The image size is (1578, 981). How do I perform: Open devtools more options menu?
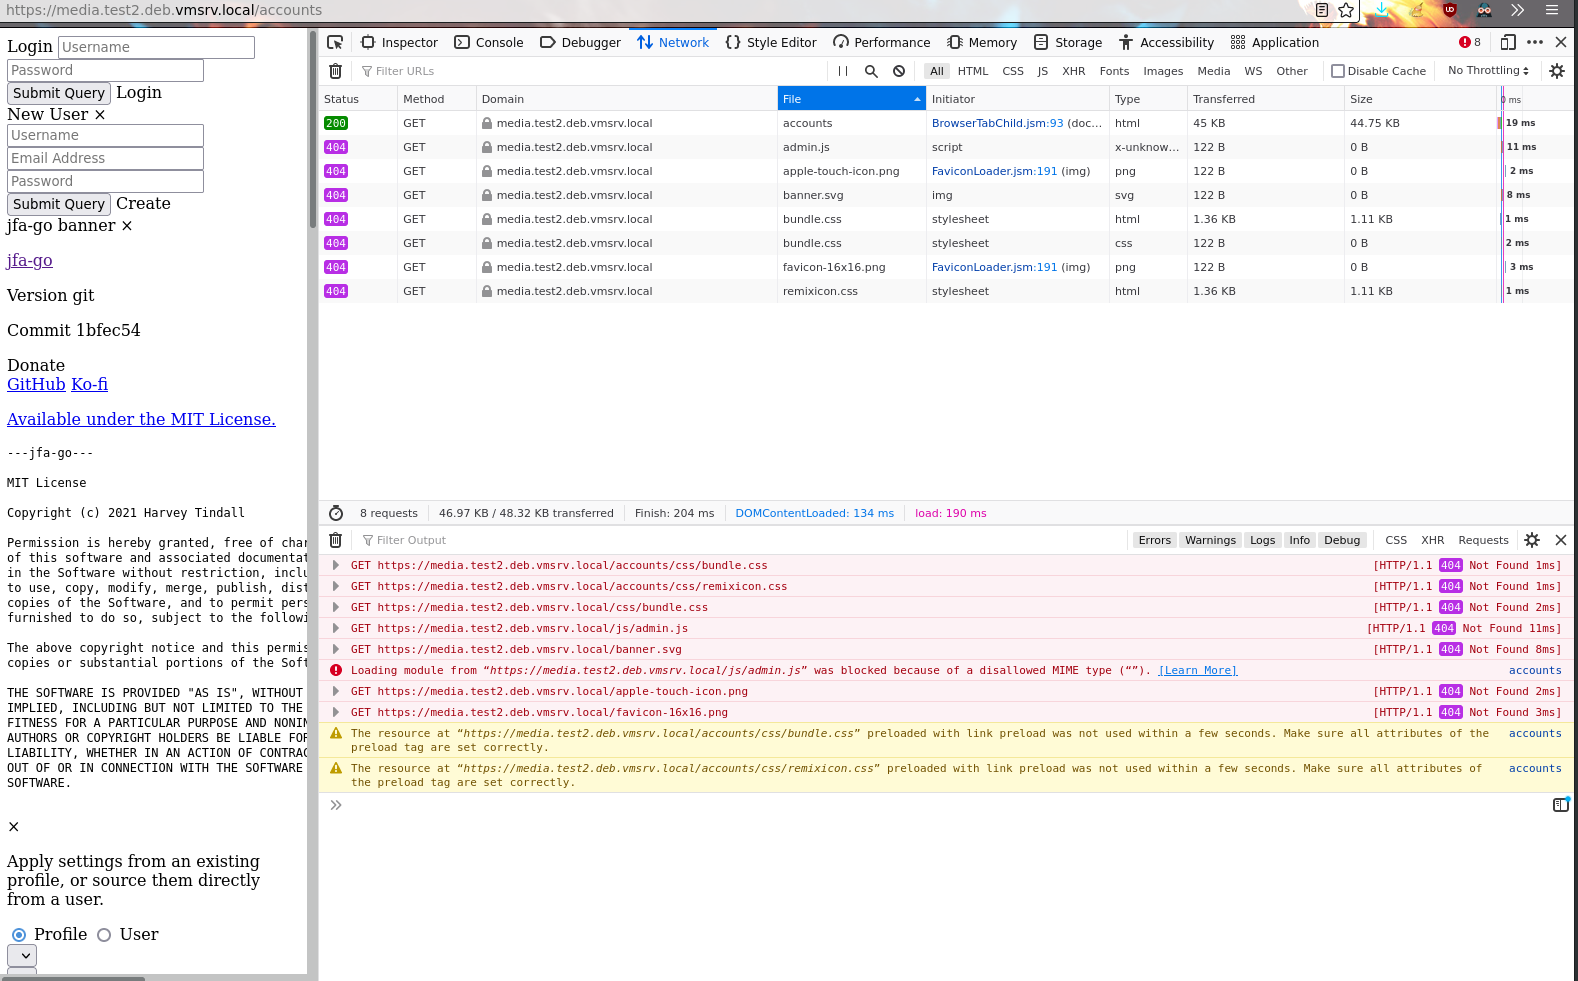[x=1535, y=42]
